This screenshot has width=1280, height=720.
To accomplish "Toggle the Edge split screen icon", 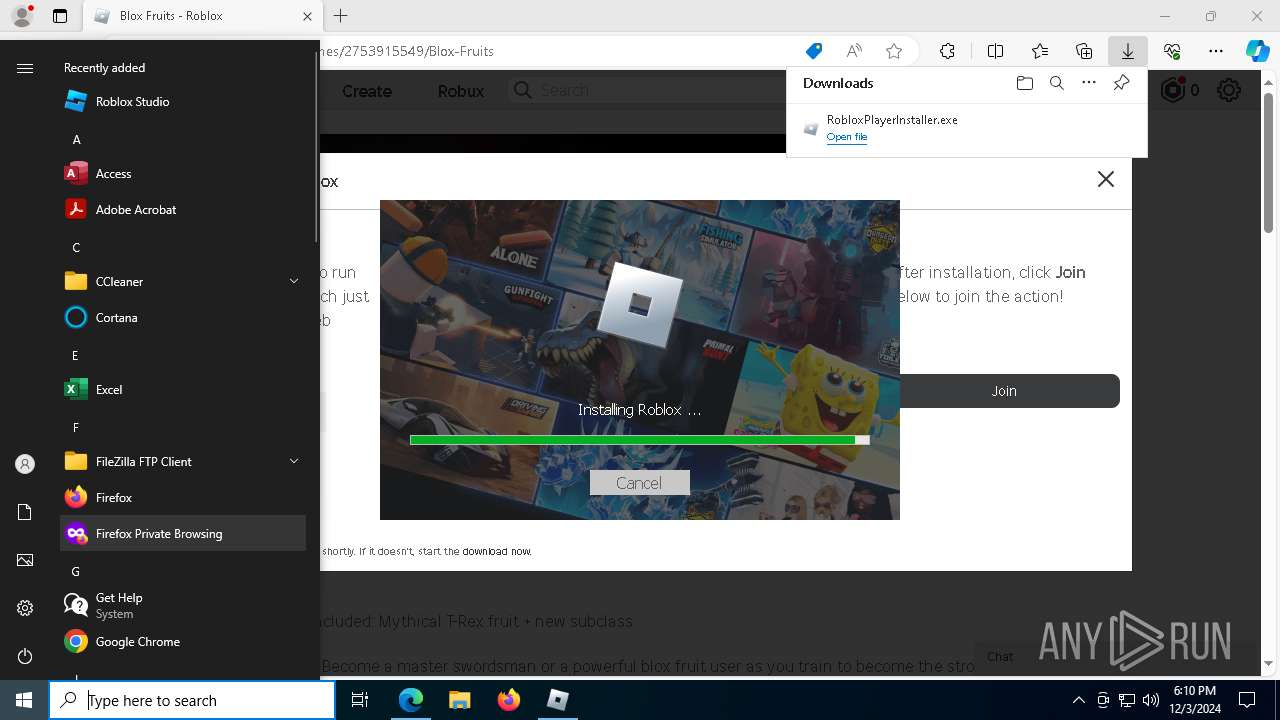I will pos(995,51).
